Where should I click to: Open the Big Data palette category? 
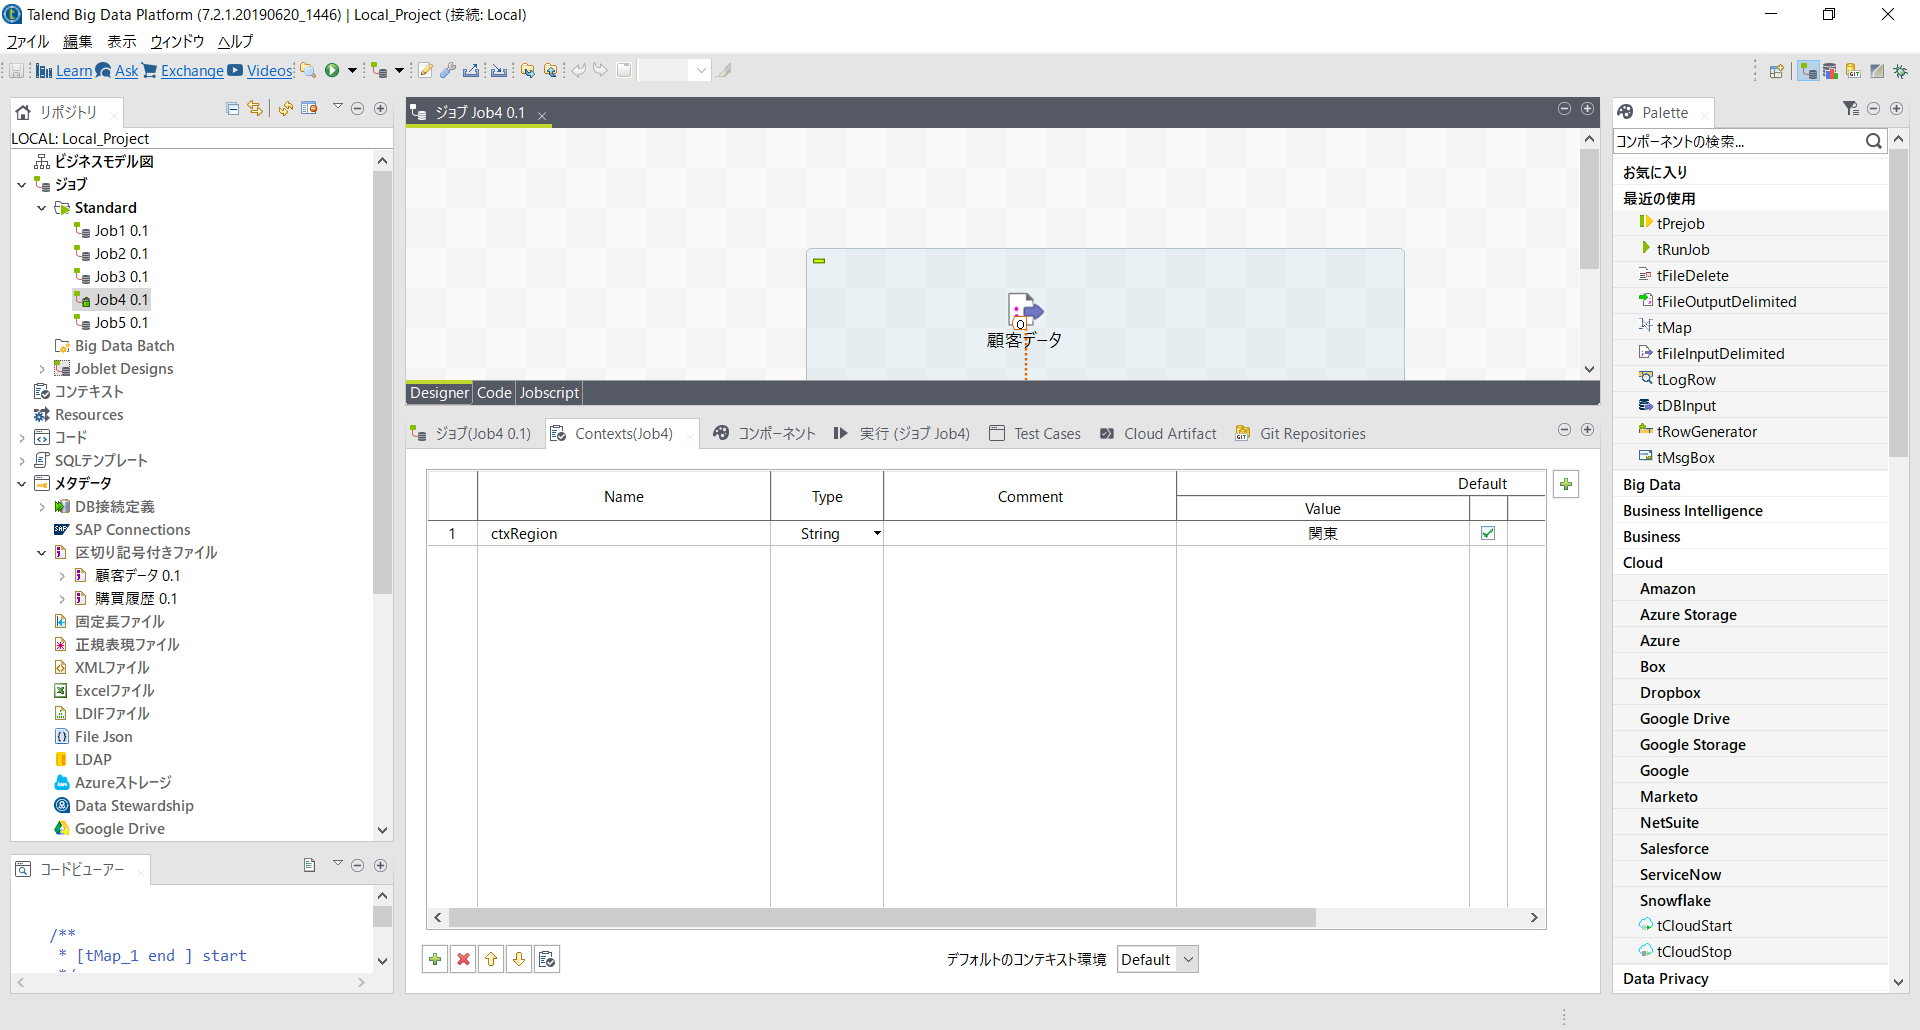1651,484
